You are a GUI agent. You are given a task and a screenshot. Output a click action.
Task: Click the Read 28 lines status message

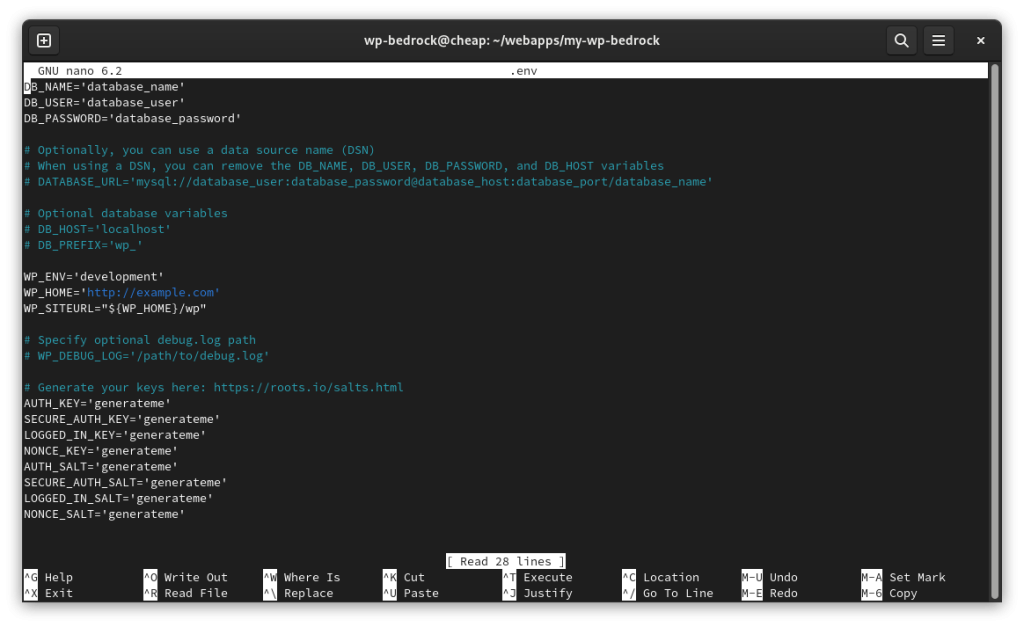[505, 562]
